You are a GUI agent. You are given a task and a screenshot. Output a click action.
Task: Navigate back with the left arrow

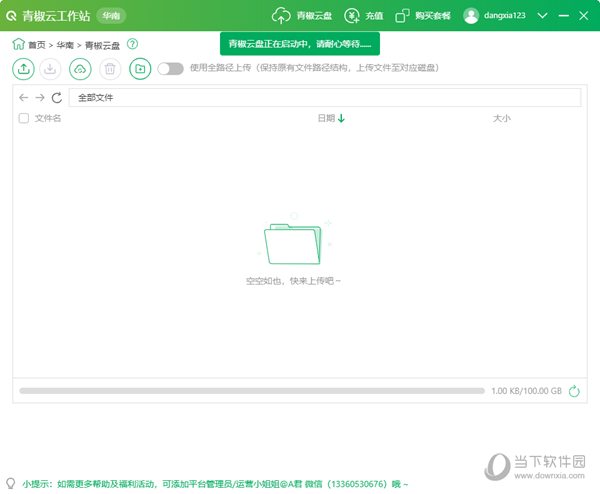pos(24,98)
